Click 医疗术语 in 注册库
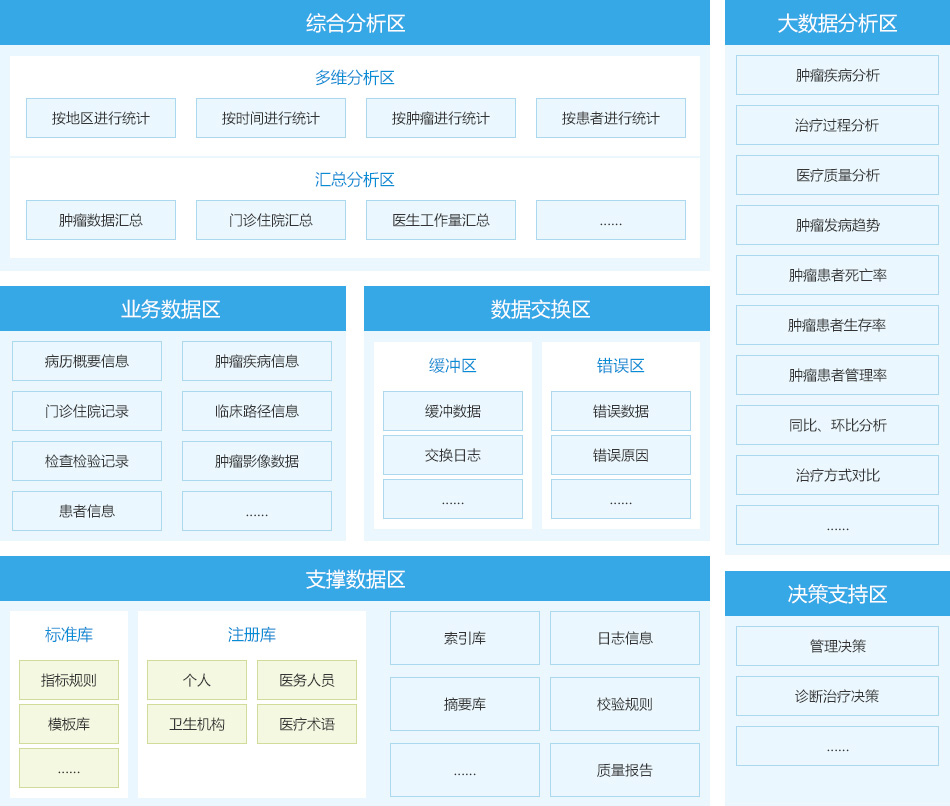950x806 pixels. click(306, 723)
